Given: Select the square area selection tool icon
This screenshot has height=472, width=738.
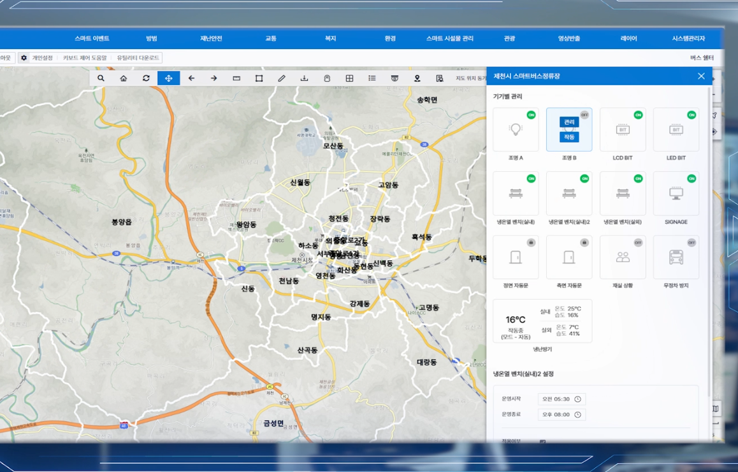Looking at the screenshot, I should pos(259,78).
